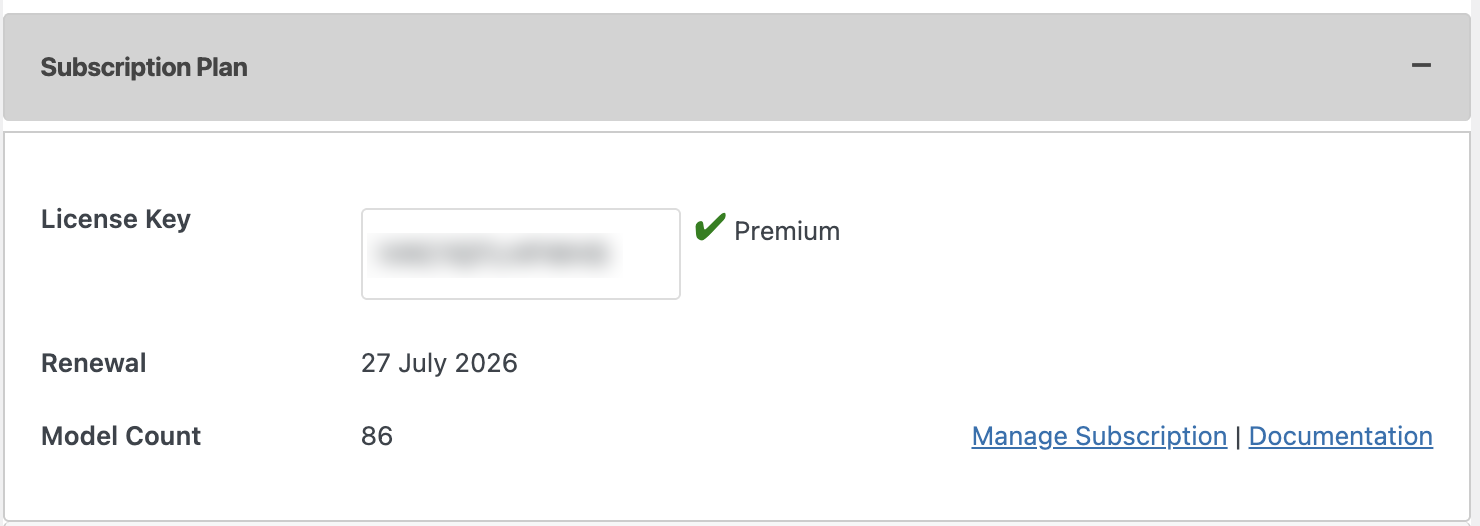Click the blurred license key text
The image size is (1480, 526).
coord(489,254)
